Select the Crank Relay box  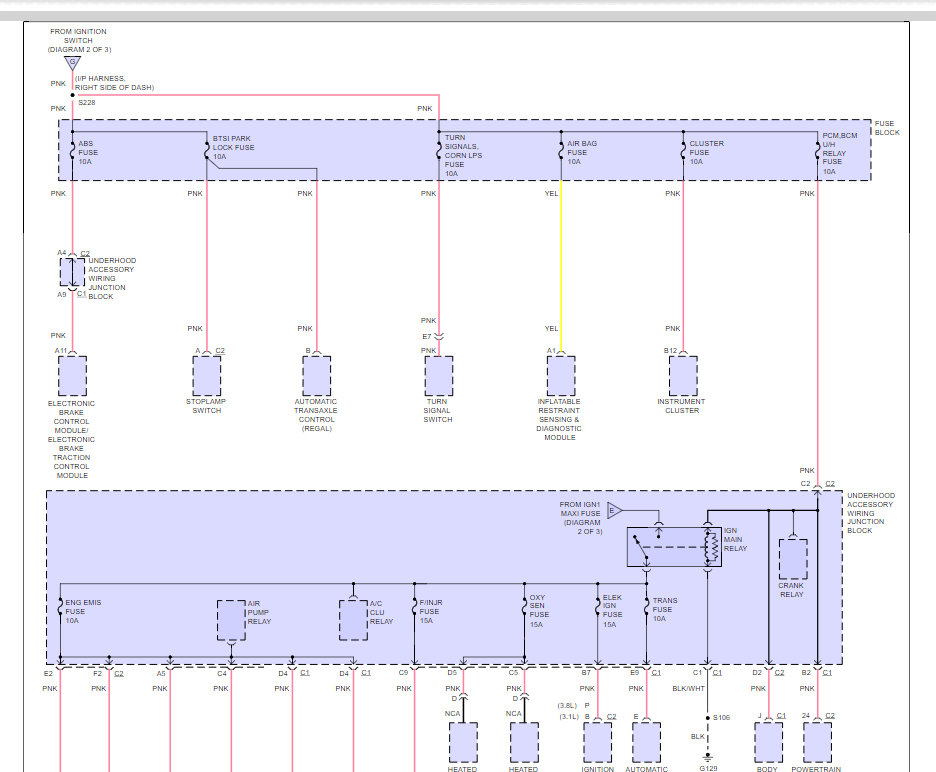point(792,558)
